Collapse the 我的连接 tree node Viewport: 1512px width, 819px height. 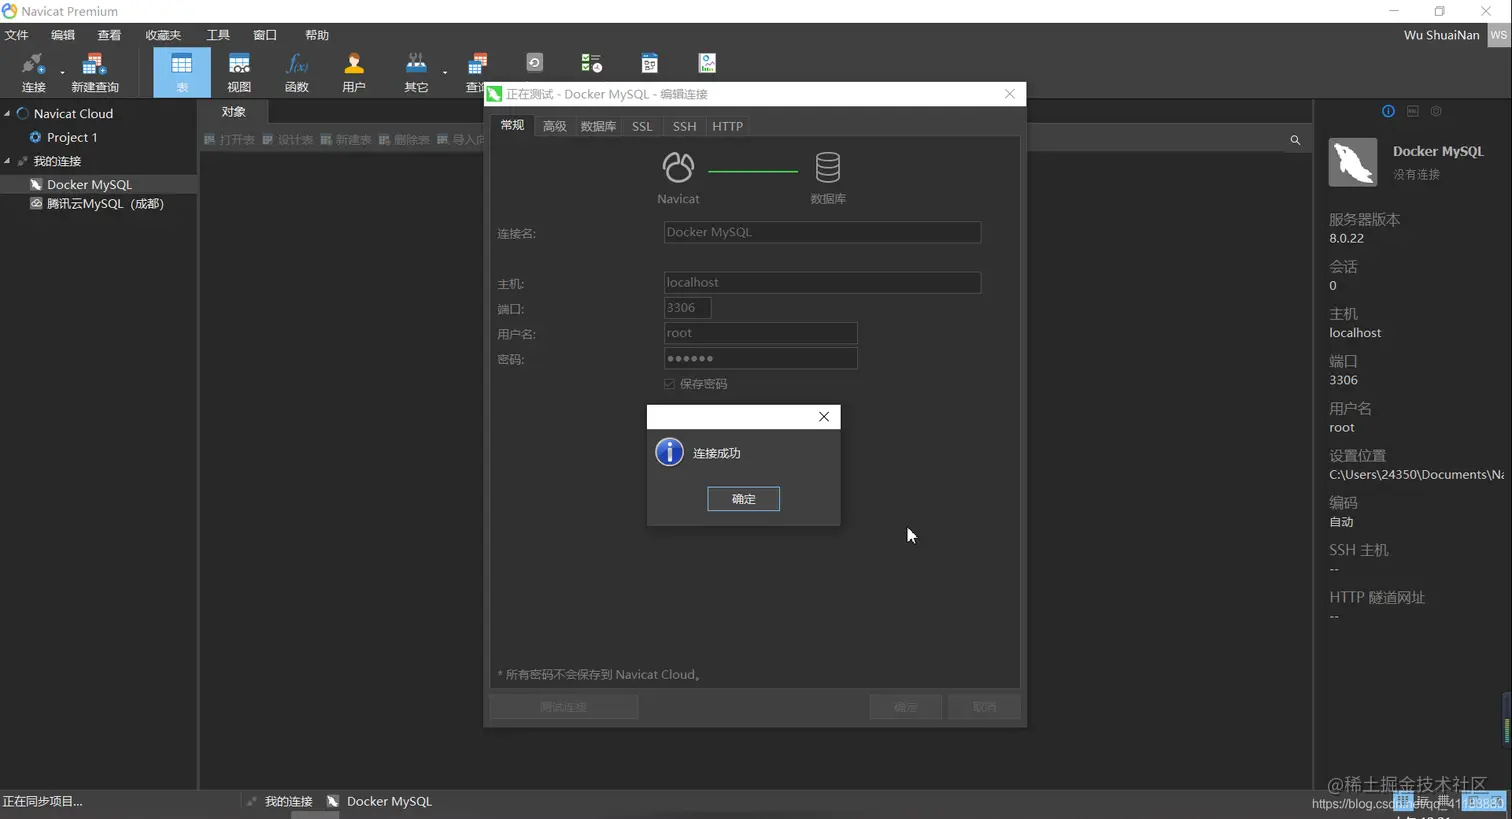[7, 160]
